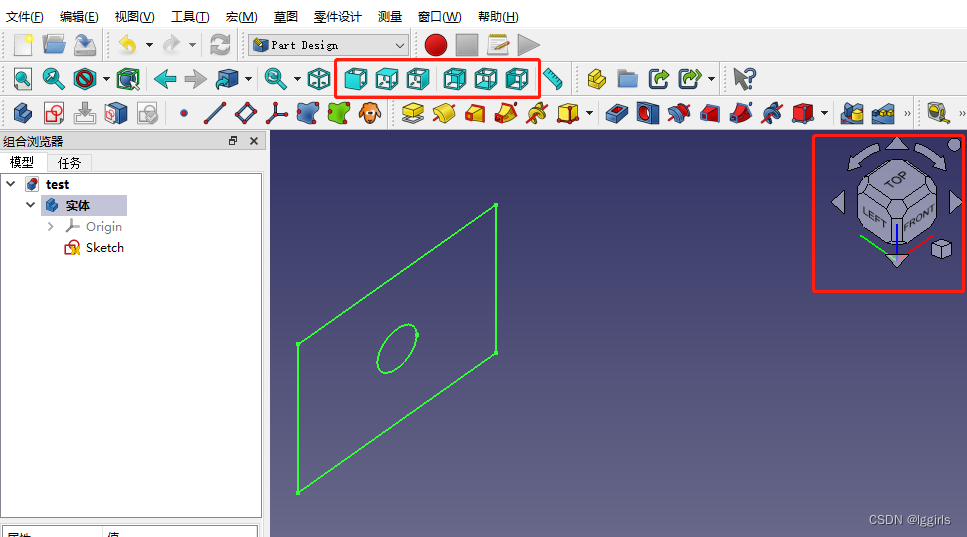This screenshot has width=967, height=537.
Task: Switch to the 任务 tab
Action: [69, 163]
